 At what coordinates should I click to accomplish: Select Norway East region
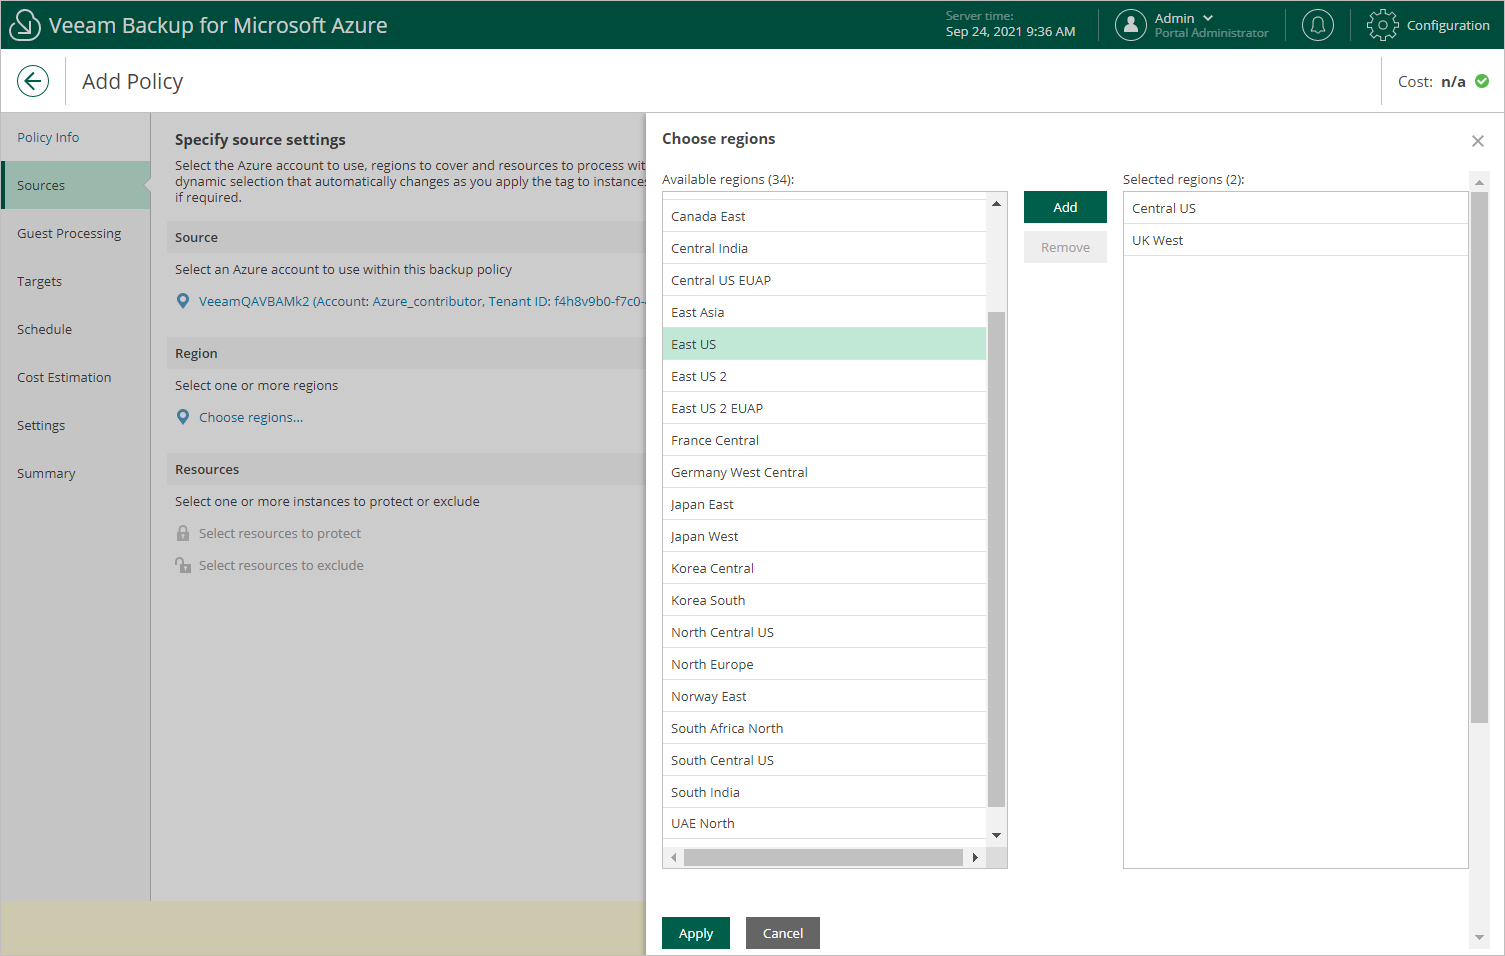[825, 696]
